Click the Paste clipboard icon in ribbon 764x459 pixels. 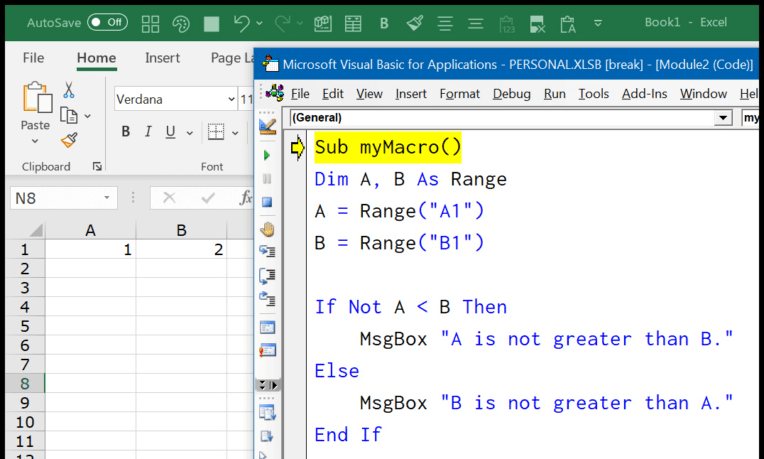click(37, 97)
